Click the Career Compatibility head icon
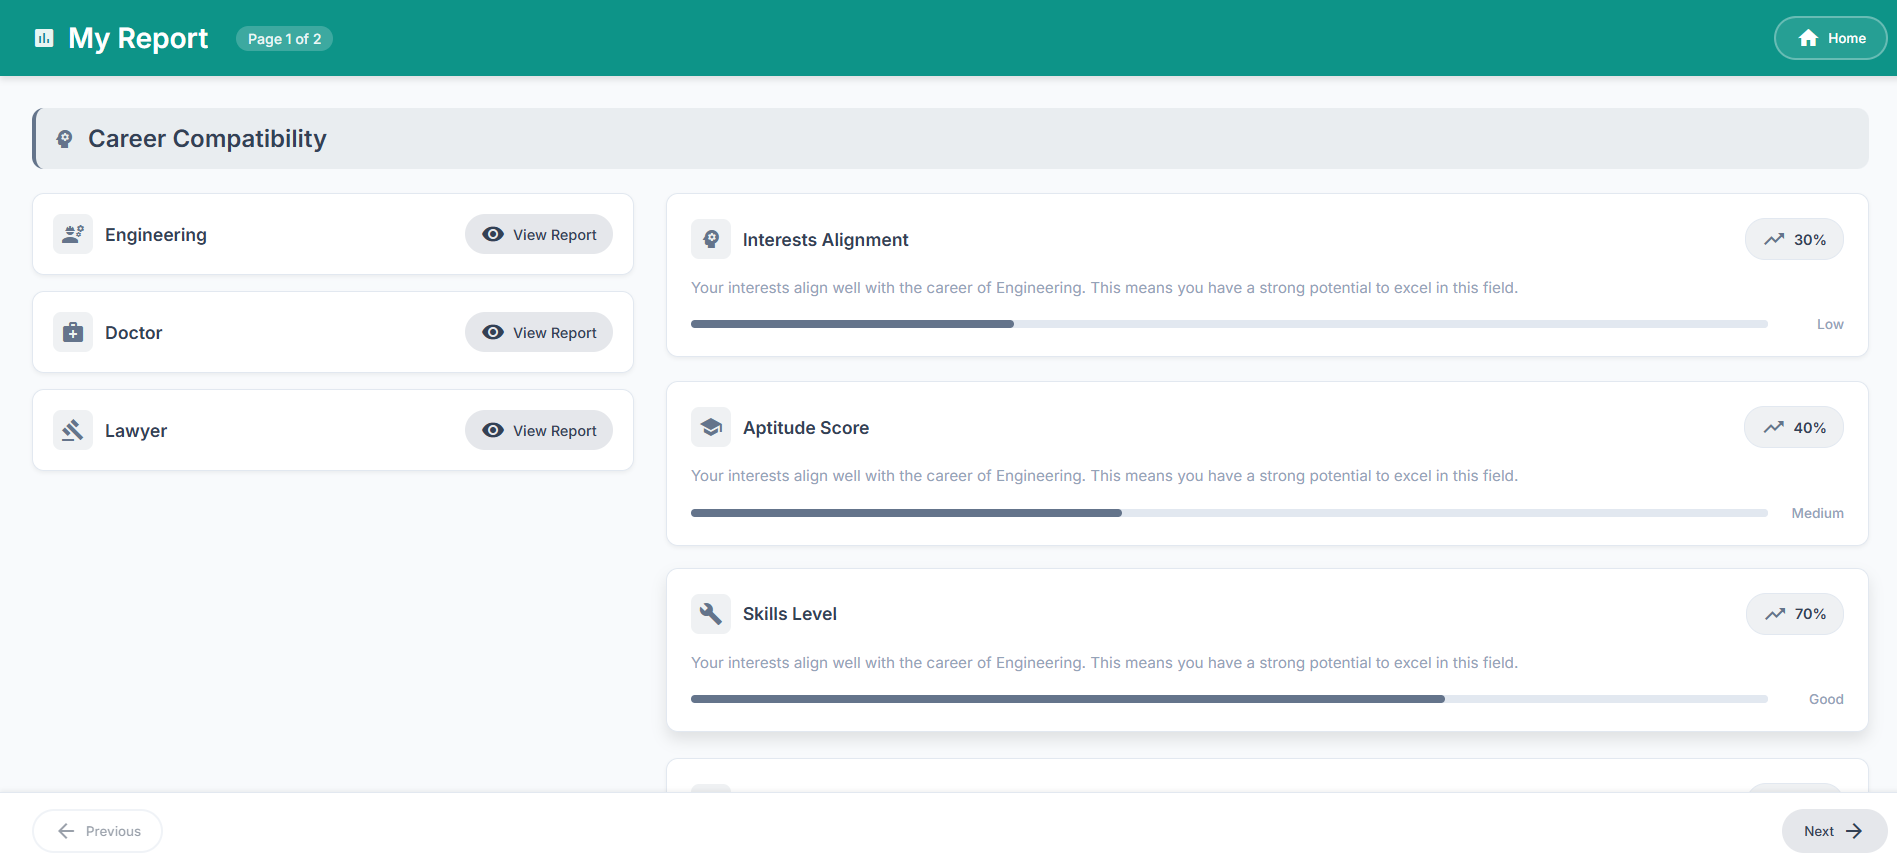 tap(64, 139)
